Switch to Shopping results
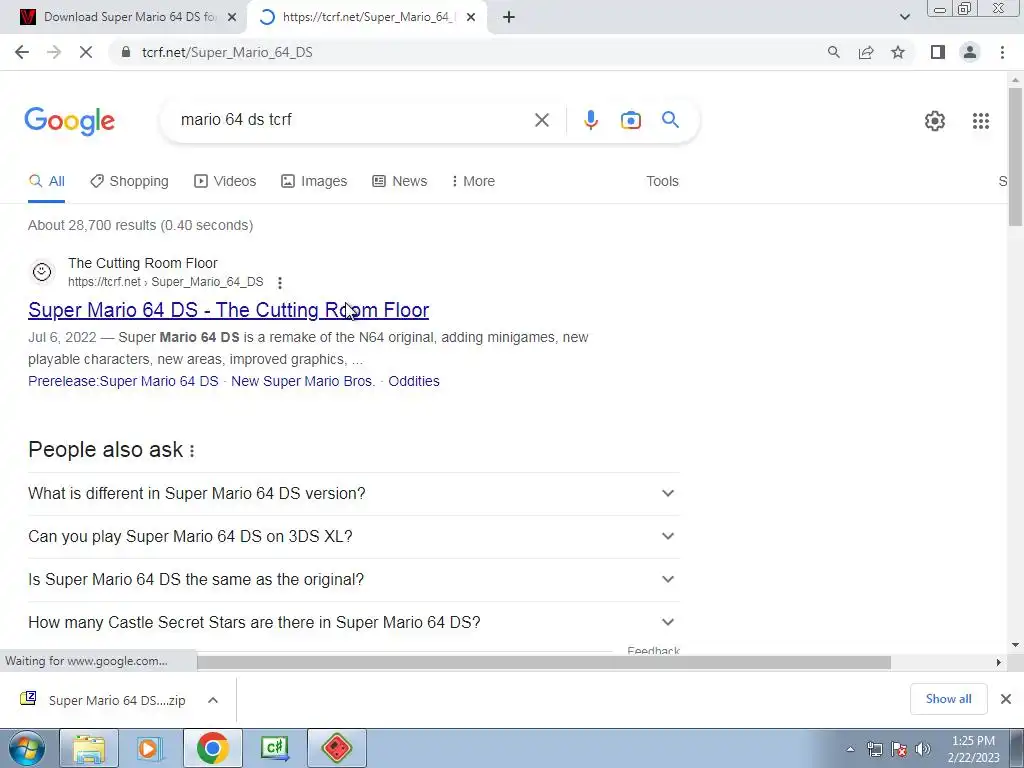This screenshot has height=768, width=1024. [129, 182]
